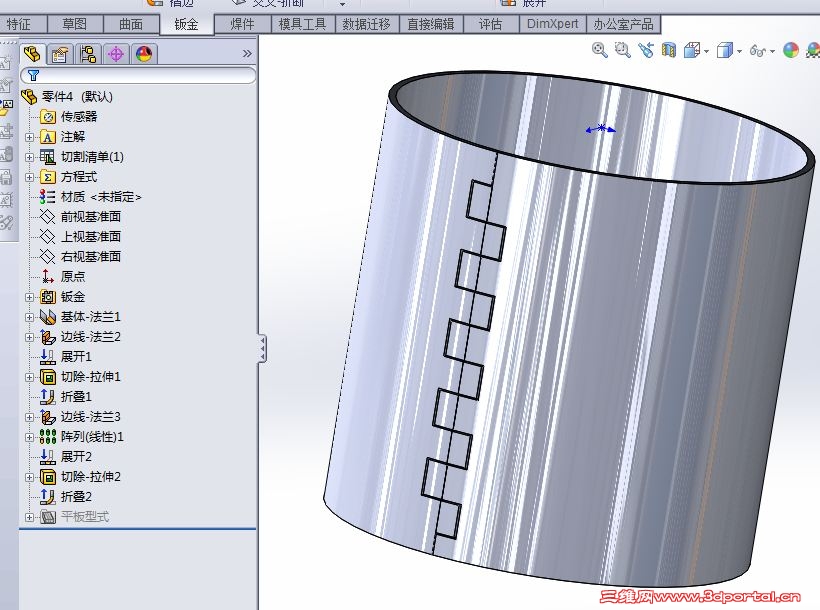Viewport: 820px width, 610px height.
Task: Expand the 切割清单(1) node
Action: 29,157
